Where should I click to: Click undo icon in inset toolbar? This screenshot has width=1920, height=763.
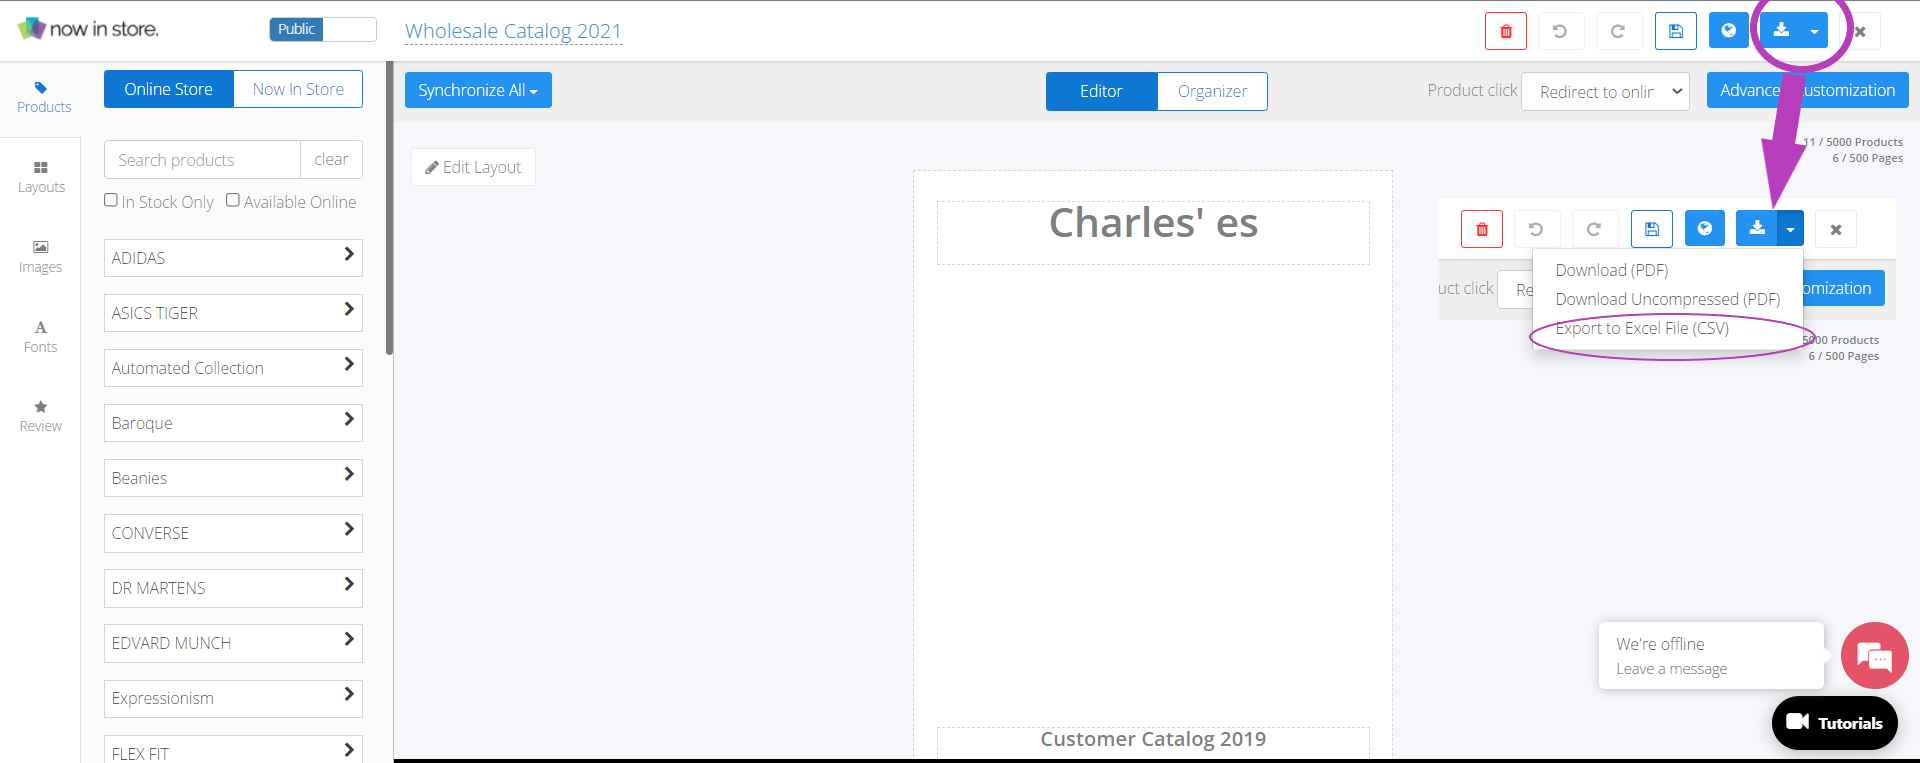pyautogui.click(x=1536, y=229)
